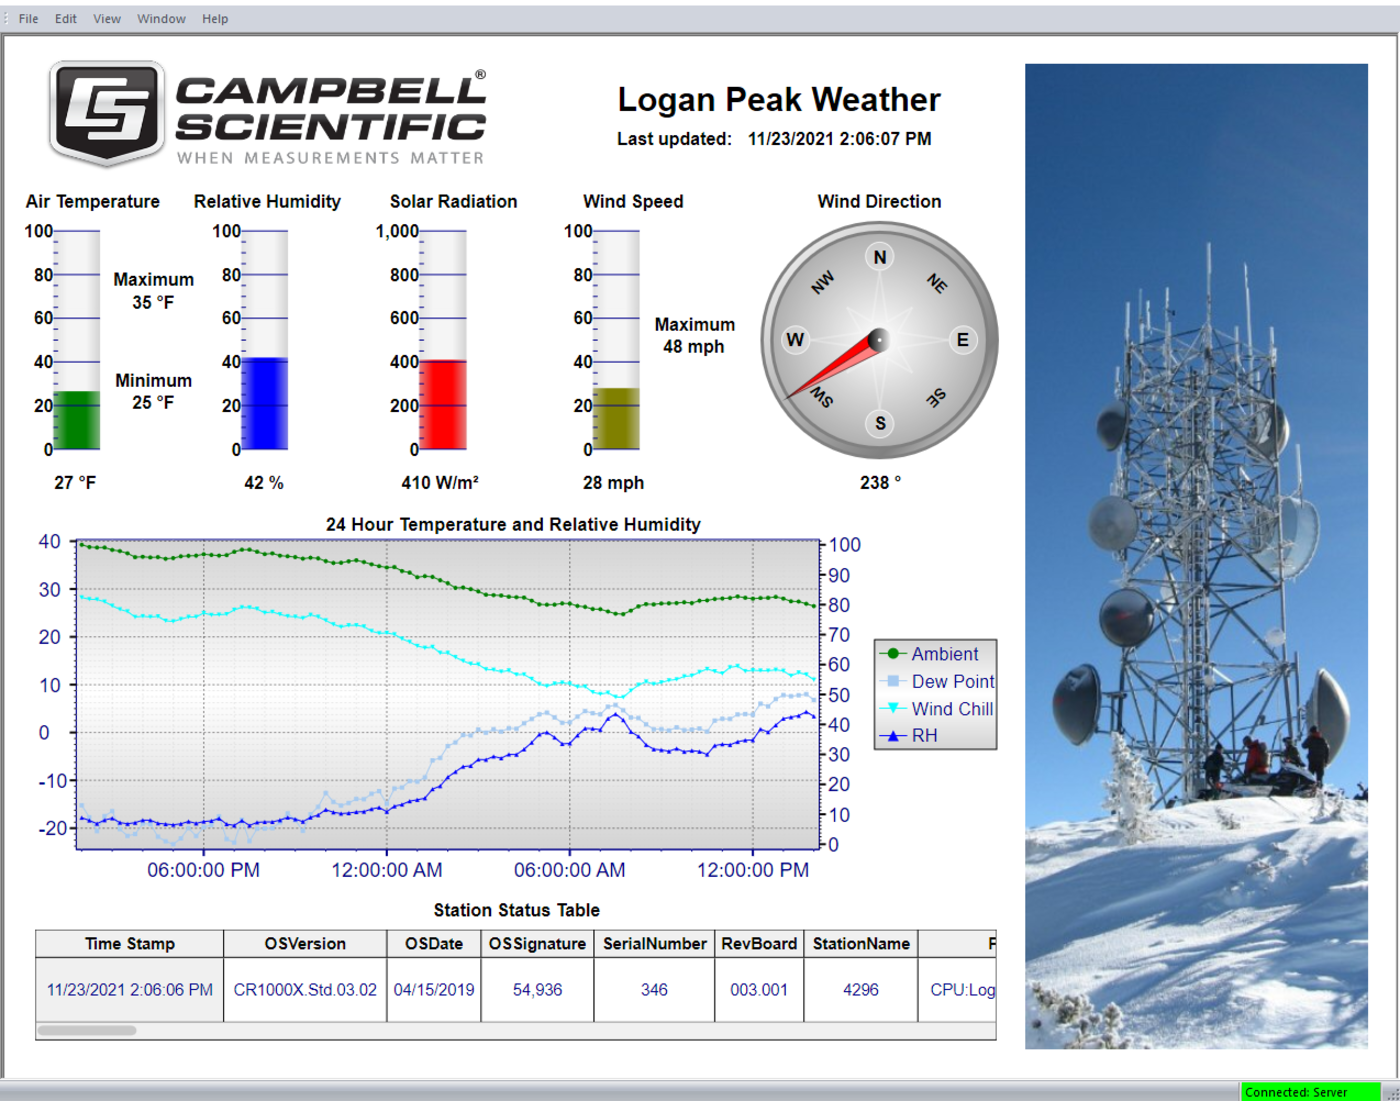1400x1101 pixels.
Task: Click the Time Stamp column header
Action: (x=130, y=944)
